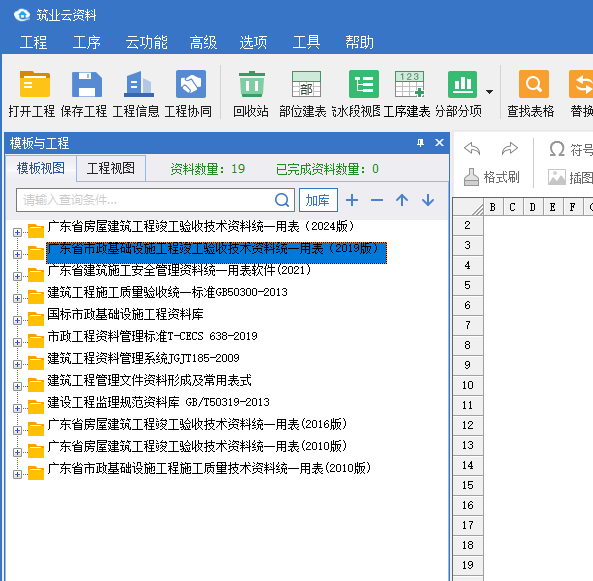Click the 已完成资料数量: 0 label
Screen dimensions: 593x581
[327, 169]
